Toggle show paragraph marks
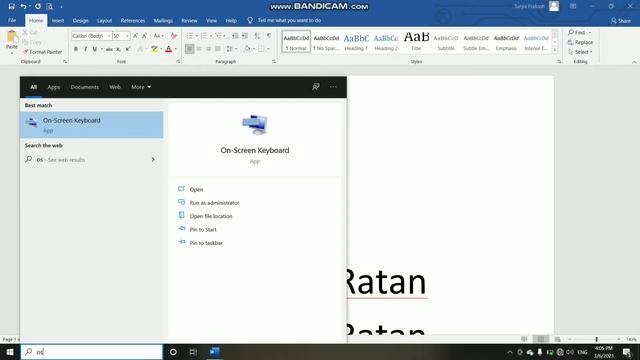Viewport: 640px width, 360px height. coord(269,36)
